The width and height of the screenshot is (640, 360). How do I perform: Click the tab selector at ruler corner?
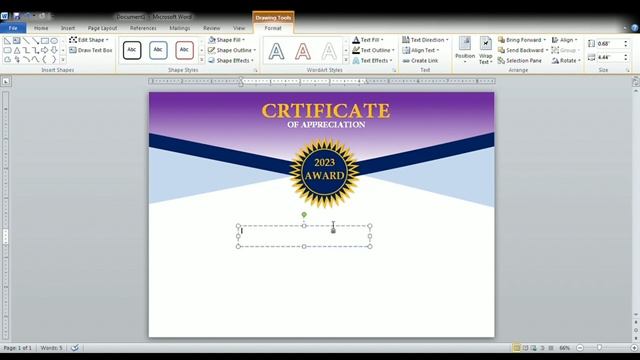pos(6,81)
